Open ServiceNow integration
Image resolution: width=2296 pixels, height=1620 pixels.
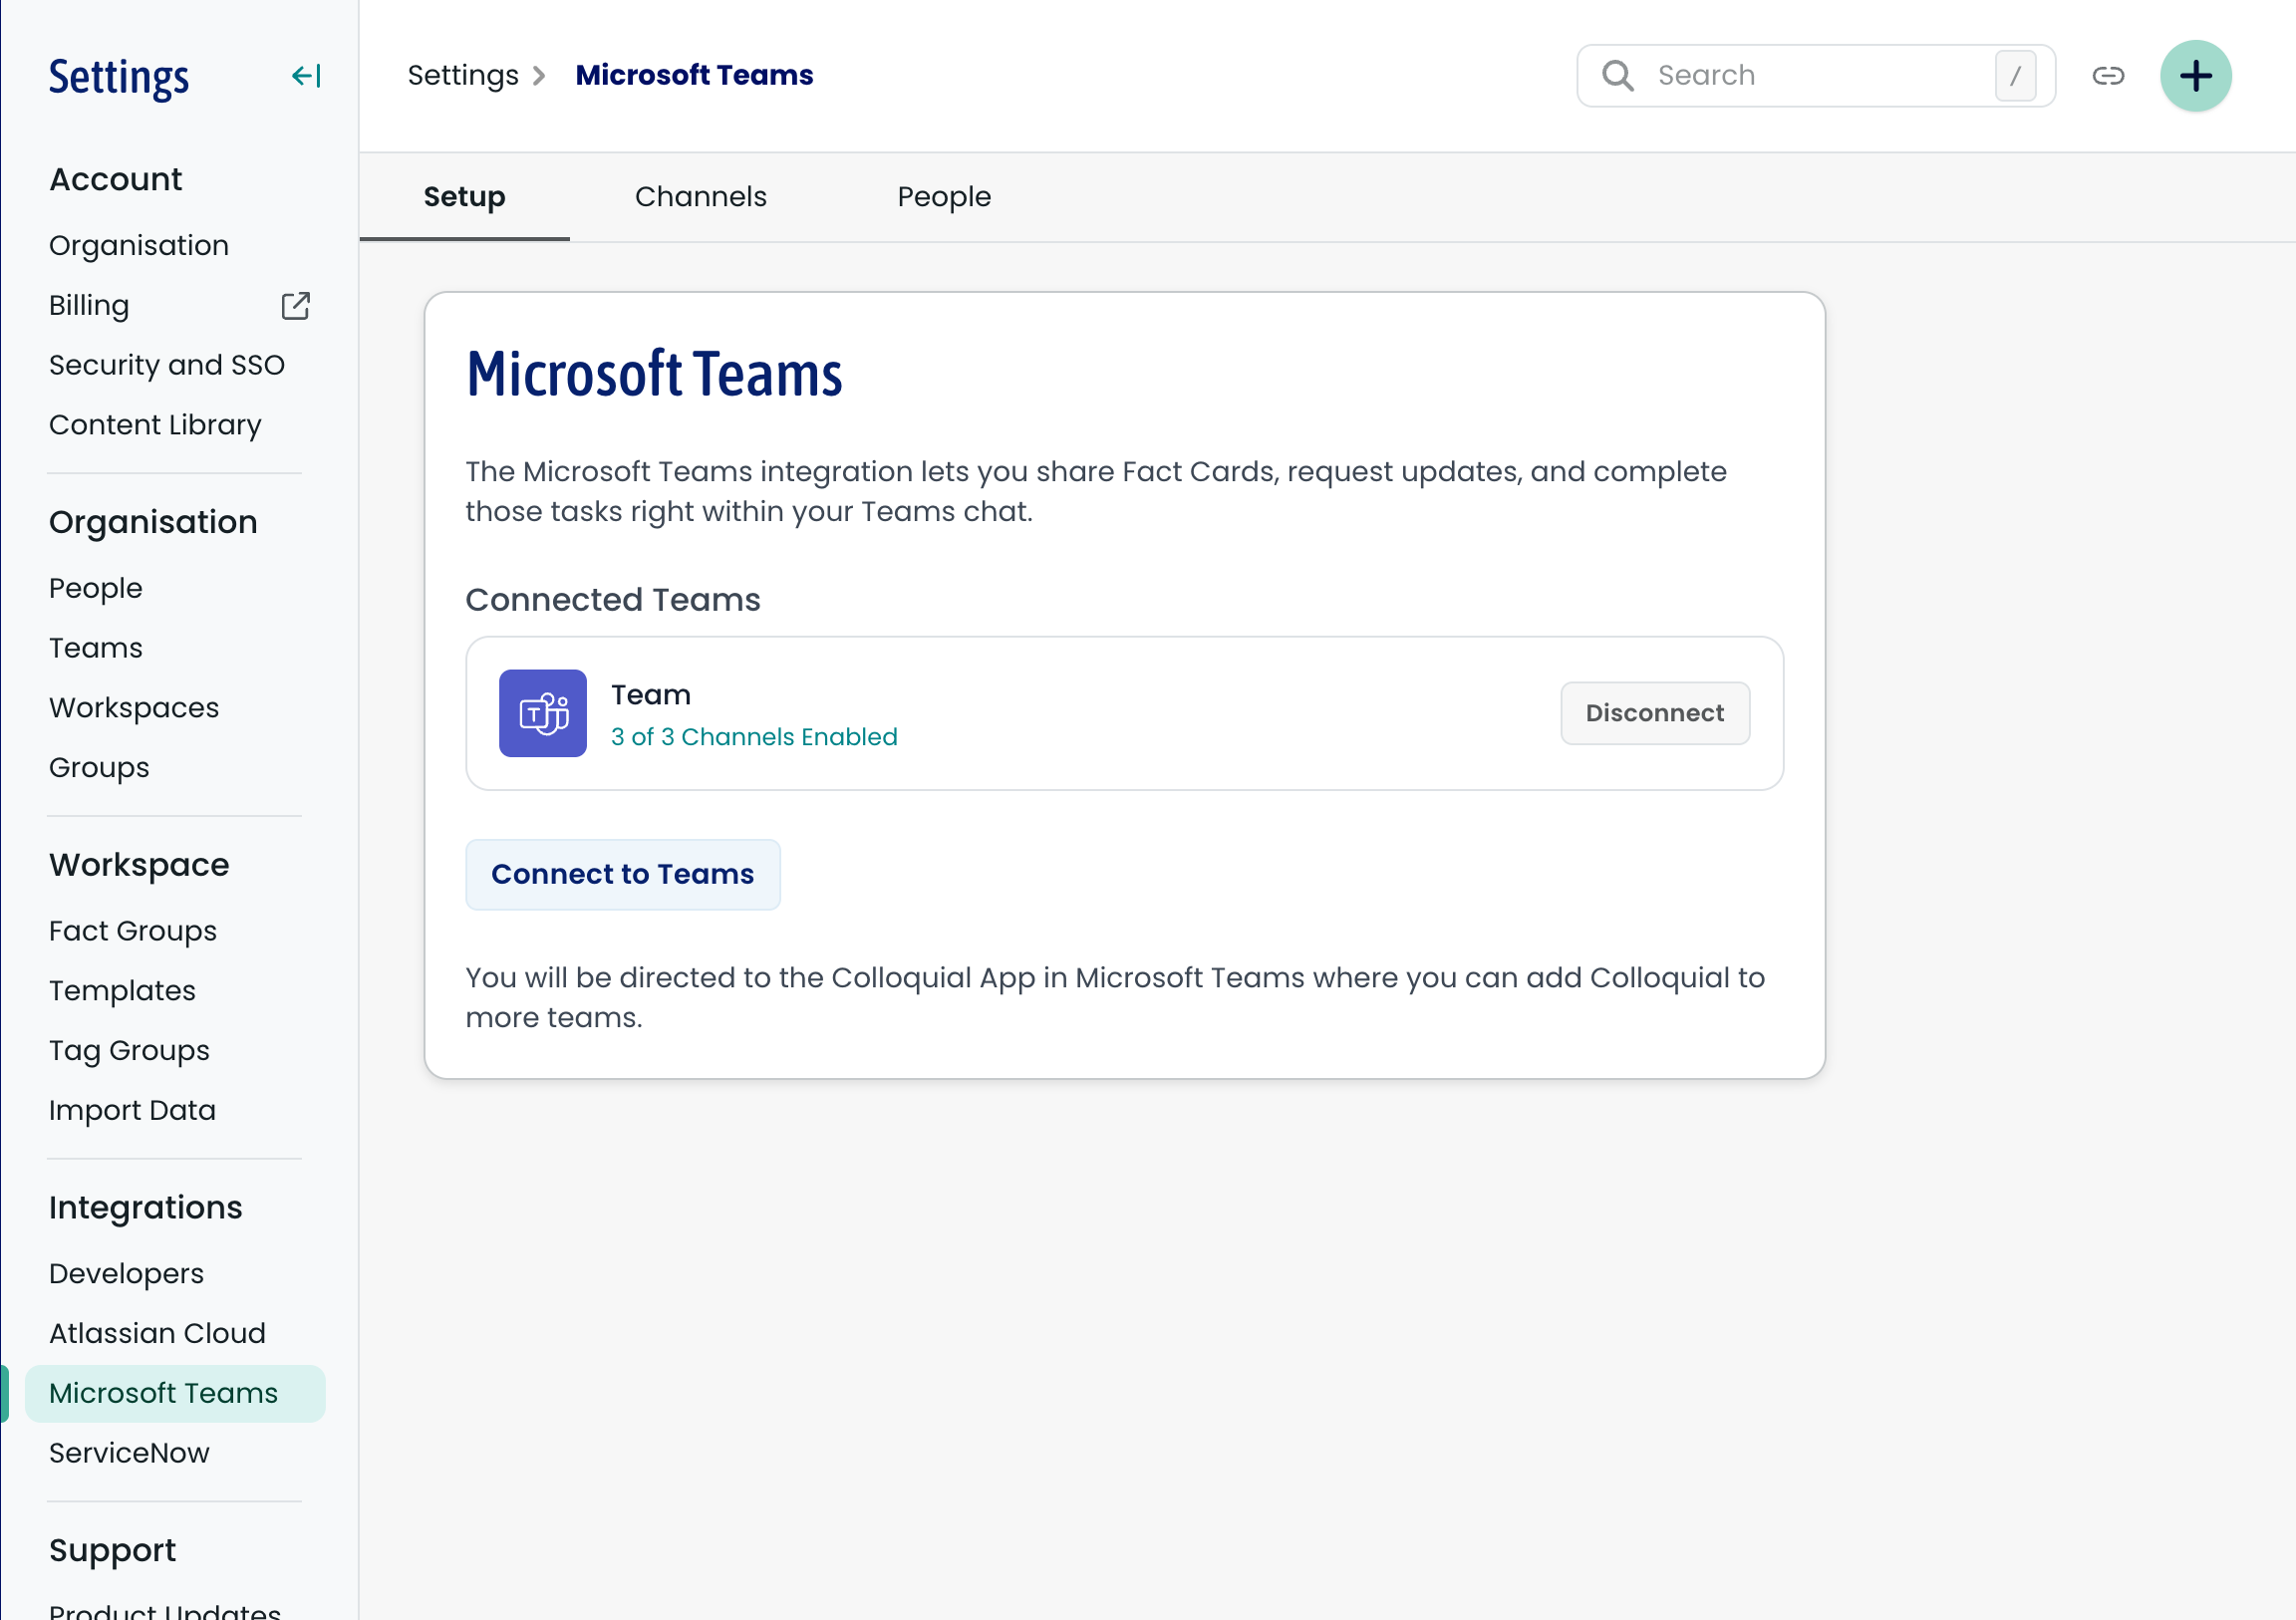coord(129,1454)
